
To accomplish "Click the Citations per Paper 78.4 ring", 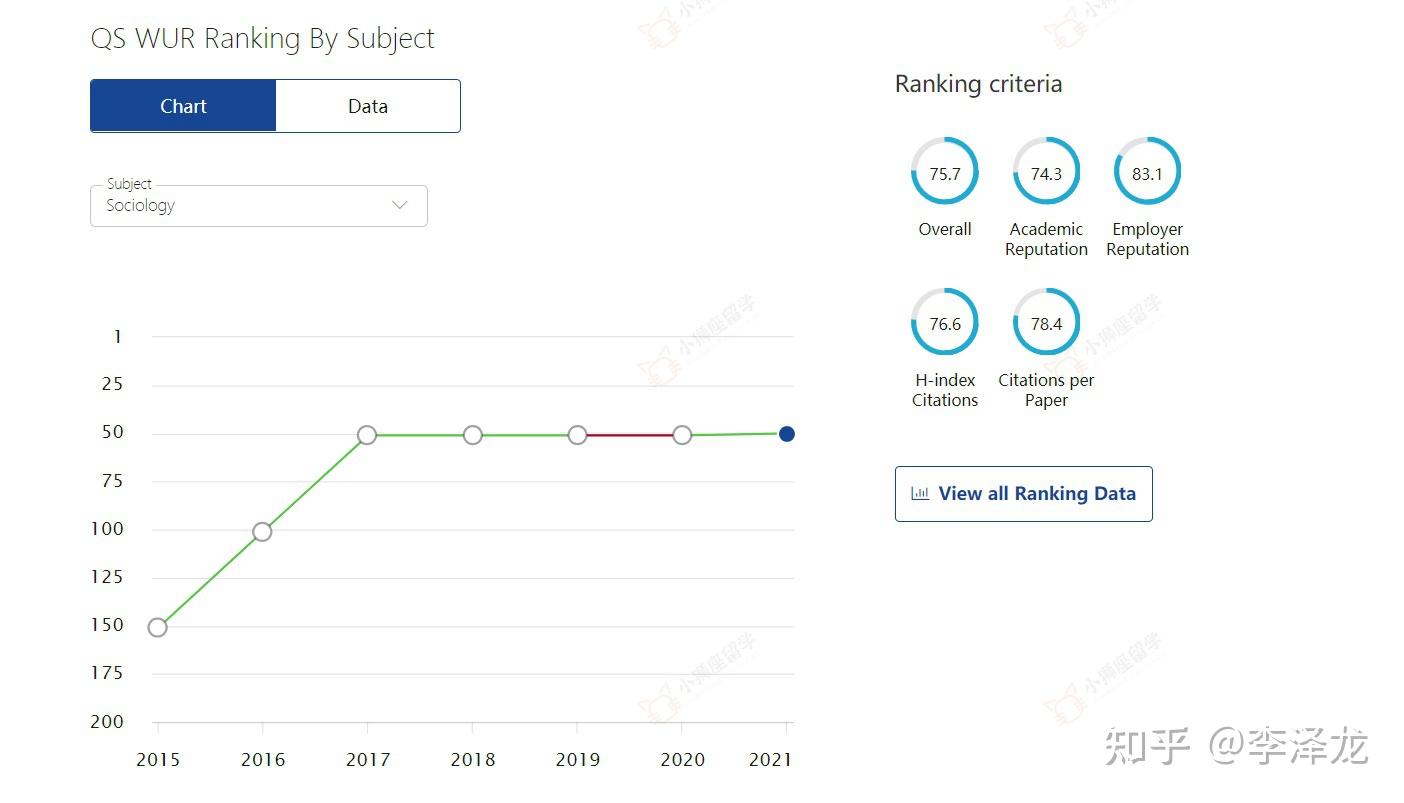I will click(1046, 323).
